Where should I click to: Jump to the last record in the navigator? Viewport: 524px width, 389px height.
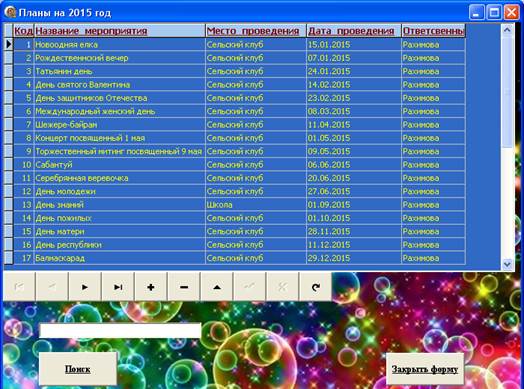pyautogui.click(x=118, y=287)
